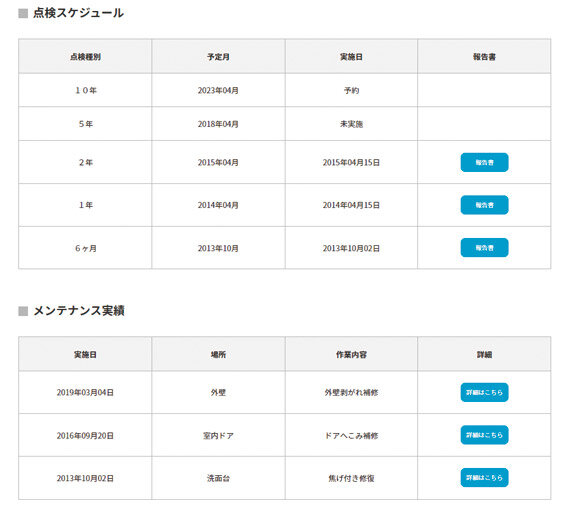Select the 未実施 status cell
The height and width of the screenshot is (506, 568).
351,124
